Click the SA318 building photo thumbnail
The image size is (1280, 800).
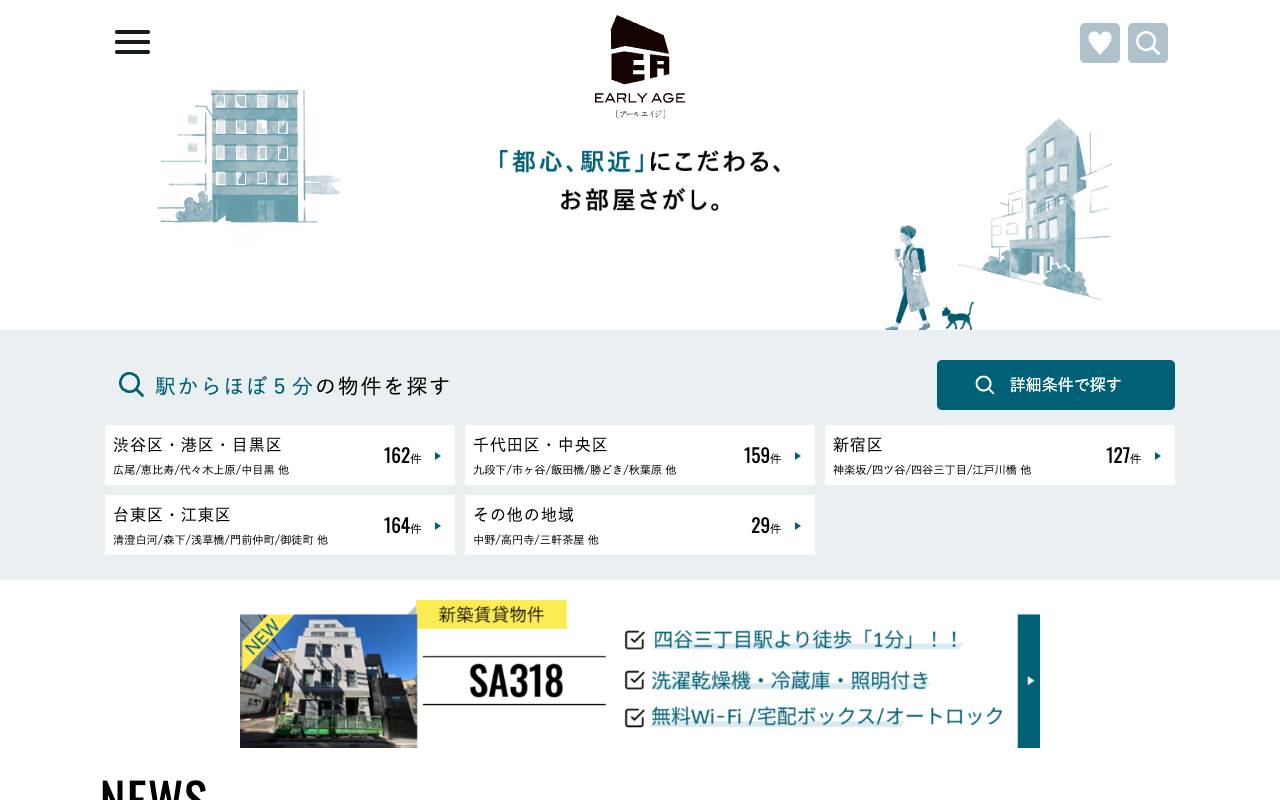point(328,681)
